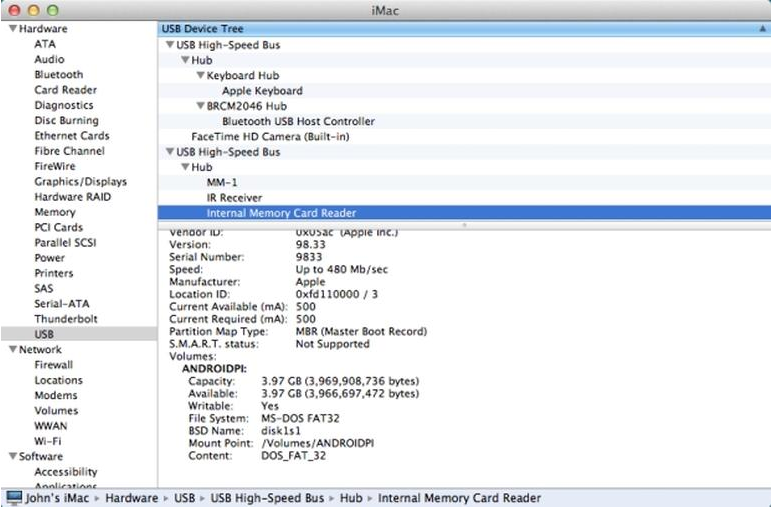772x507 pixels.
Task: Select Ethernet Cards in the sidebar
Action: pyautogui.click(x=72, y=135)
